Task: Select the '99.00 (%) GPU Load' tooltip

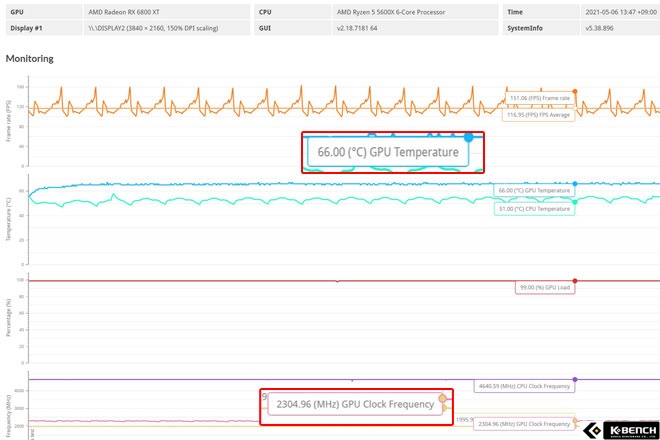Action: click(x=545, y=288)
